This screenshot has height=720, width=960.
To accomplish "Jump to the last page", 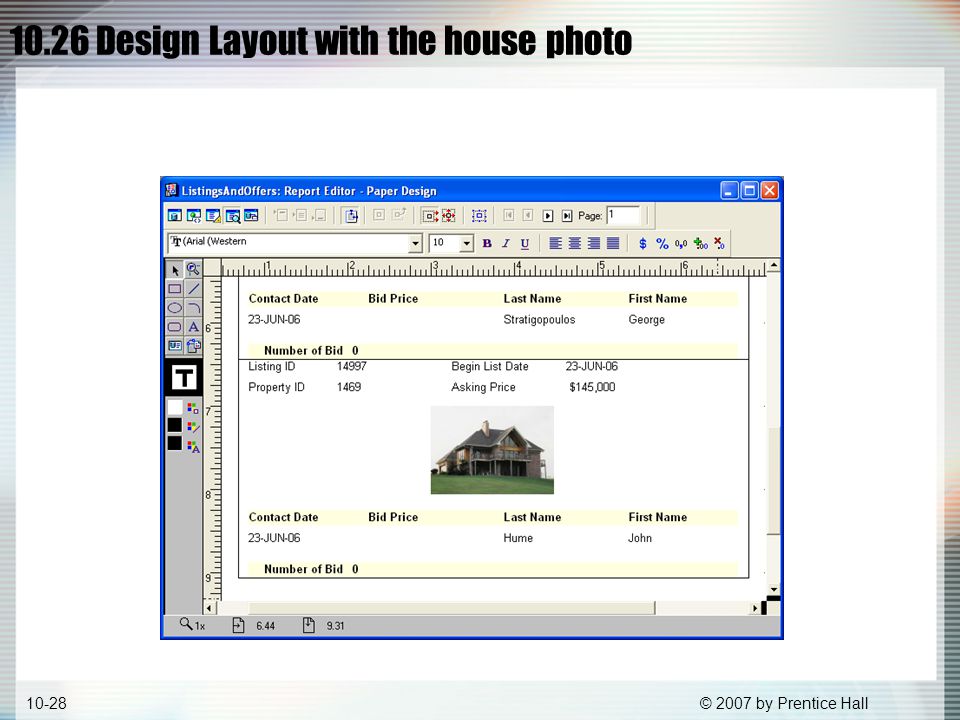I will click(567, 216).
